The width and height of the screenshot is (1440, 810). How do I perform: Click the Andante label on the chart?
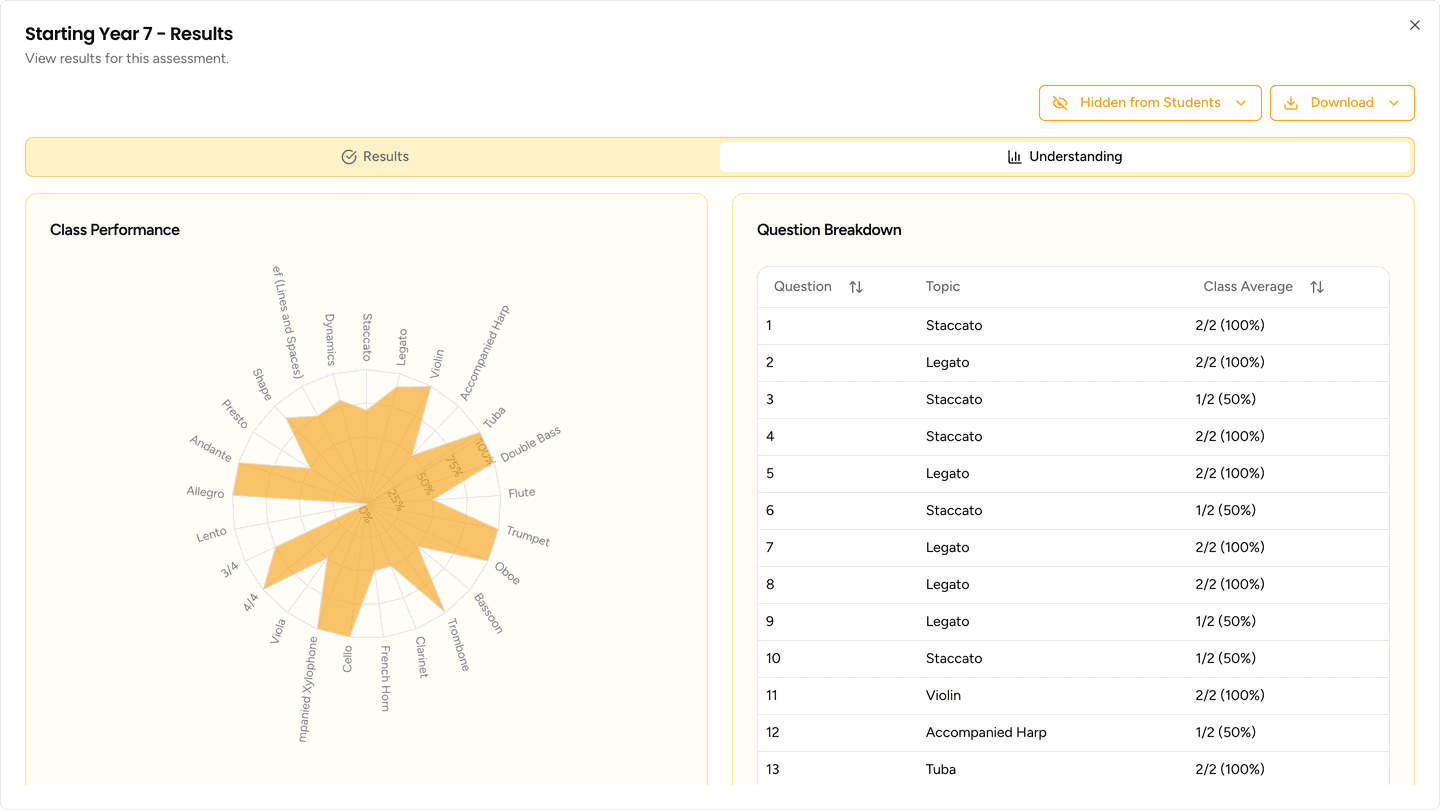pyautogui.click(x=211, y=449)
